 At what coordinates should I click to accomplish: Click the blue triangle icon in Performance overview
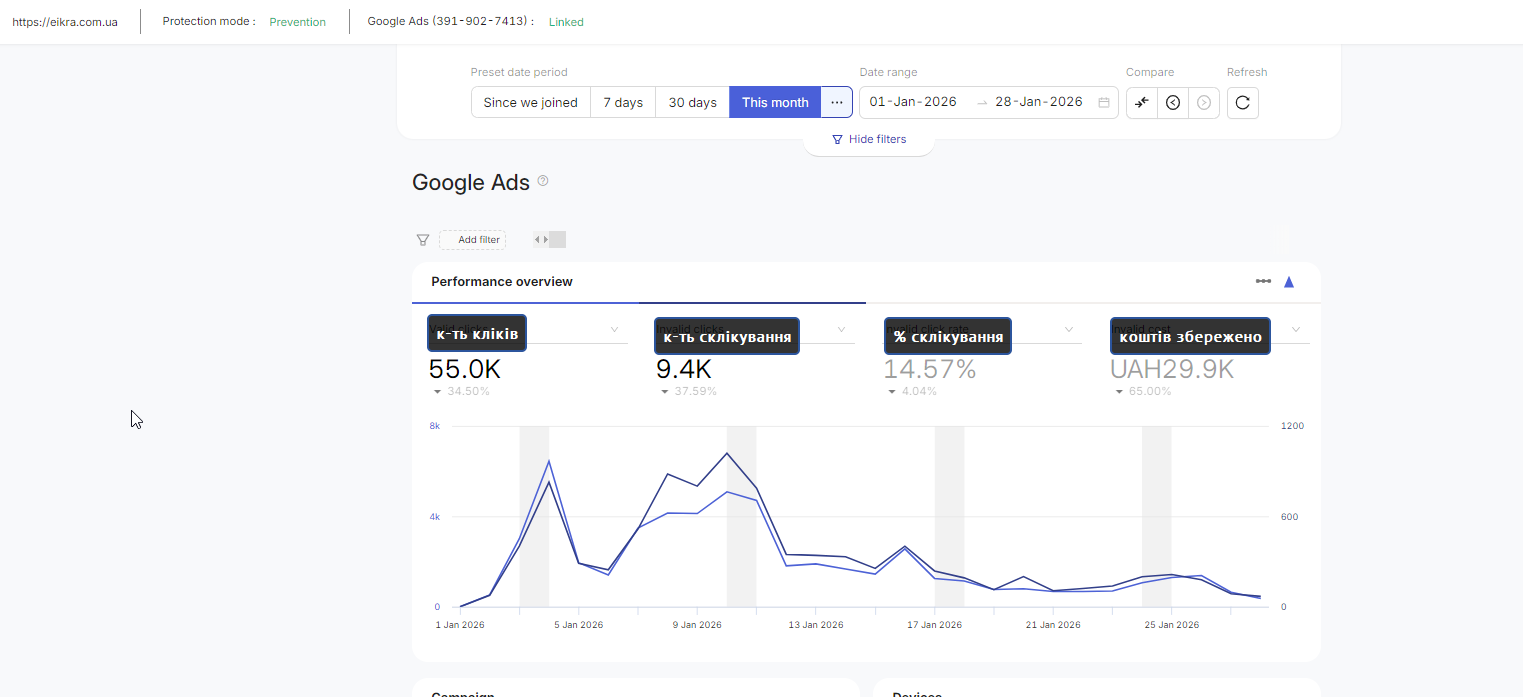coord(1289,282)
